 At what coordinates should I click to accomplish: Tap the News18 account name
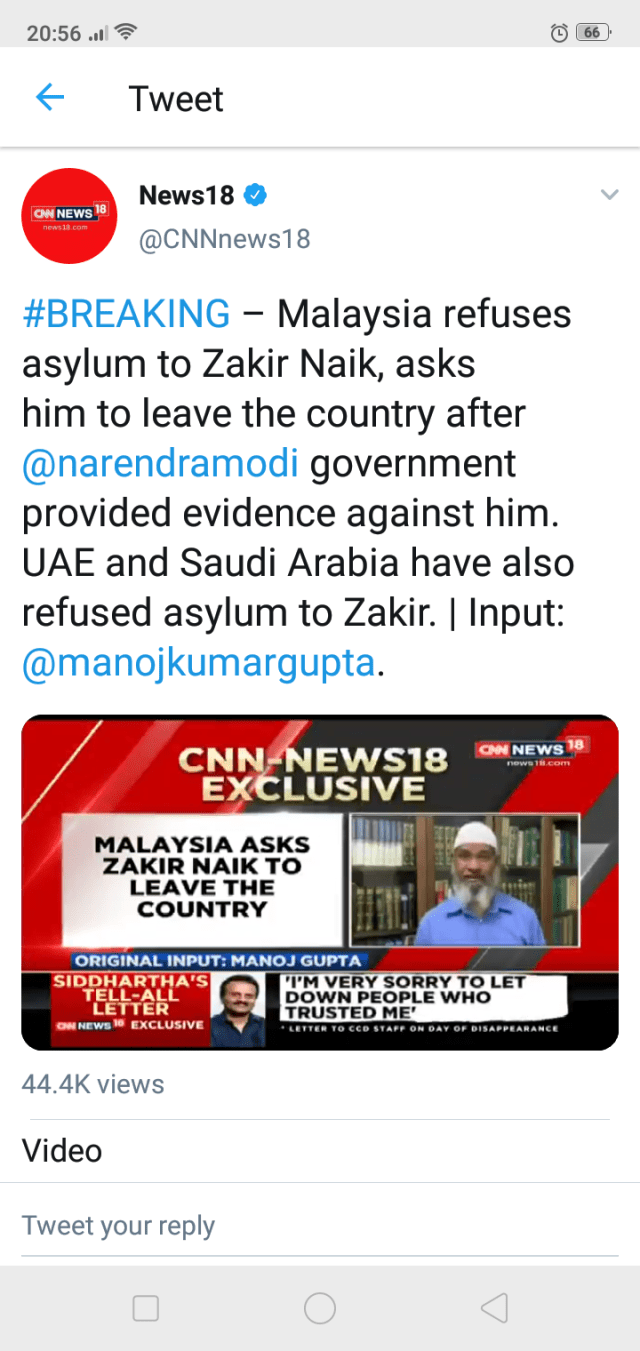coord(186,195)
